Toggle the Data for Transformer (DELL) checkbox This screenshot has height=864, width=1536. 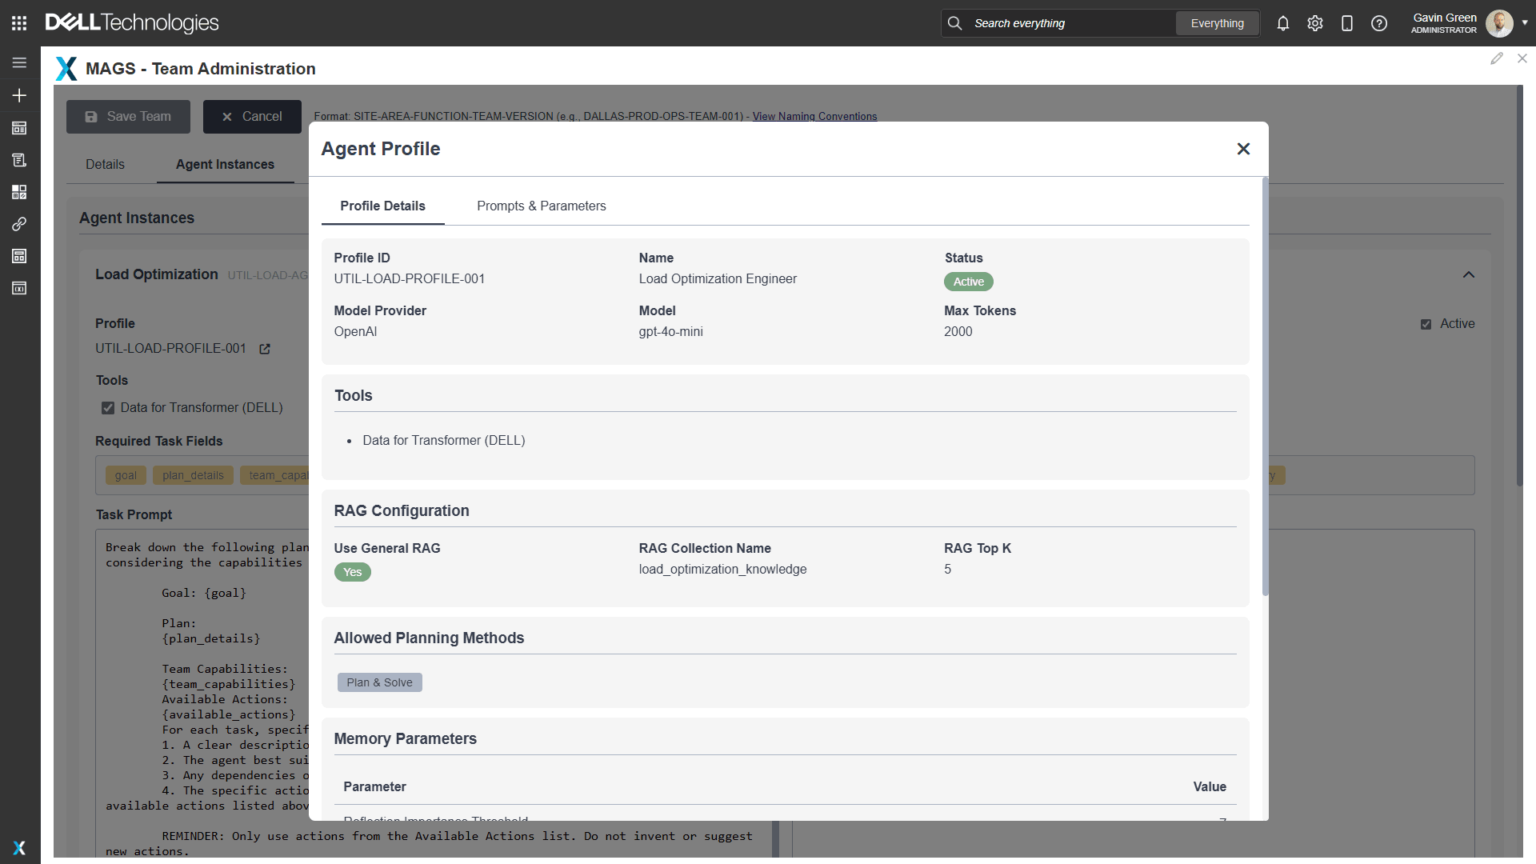pyautogui.click(x=108, y=408)
